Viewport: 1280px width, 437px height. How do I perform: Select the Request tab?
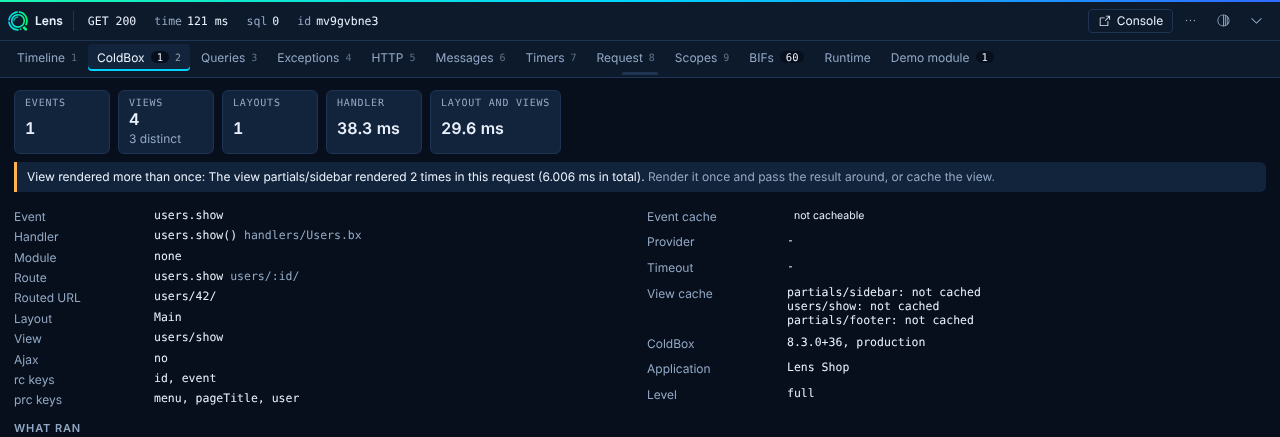(x=625, y=58)
